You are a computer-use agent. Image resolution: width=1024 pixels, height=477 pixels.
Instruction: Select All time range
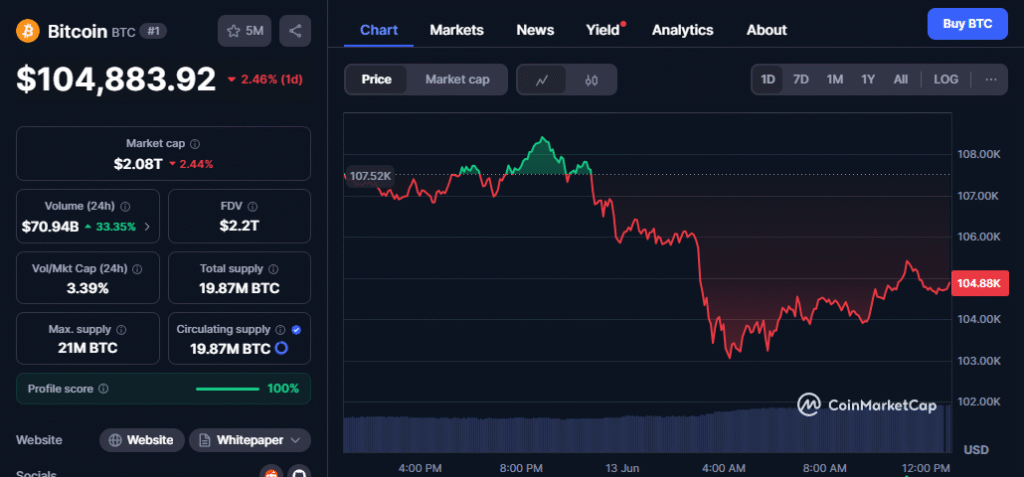tap(901, 80)
